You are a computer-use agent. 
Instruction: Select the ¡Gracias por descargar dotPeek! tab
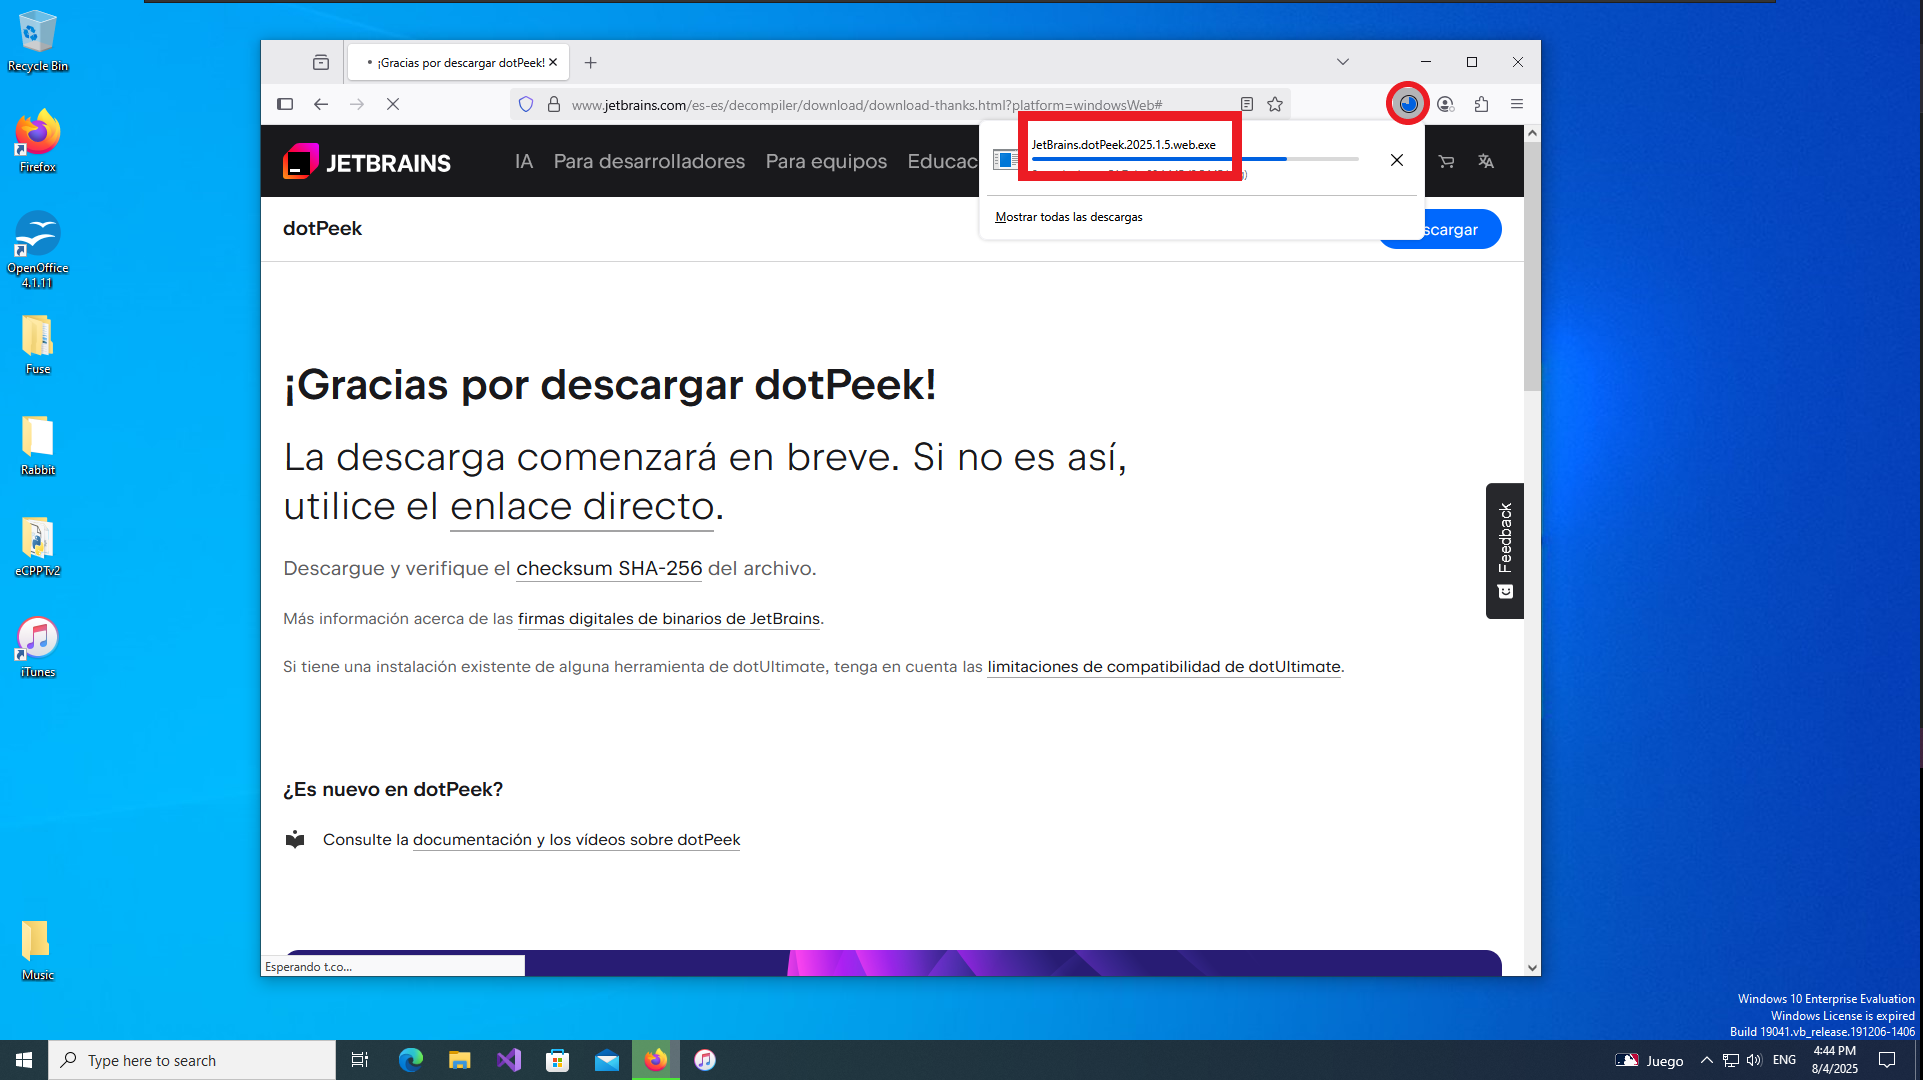(458, 62)
